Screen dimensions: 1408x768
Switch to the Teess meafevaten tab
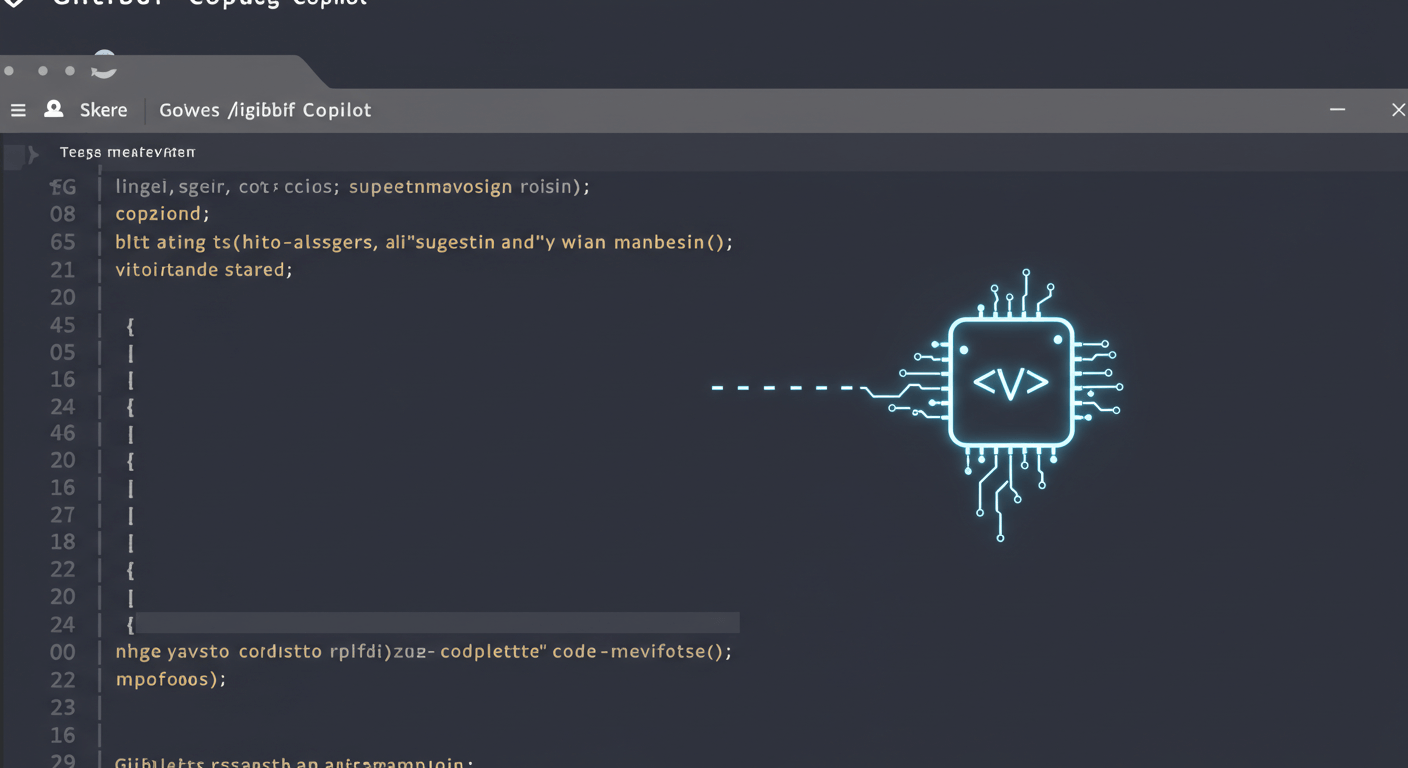pos(126,152)
